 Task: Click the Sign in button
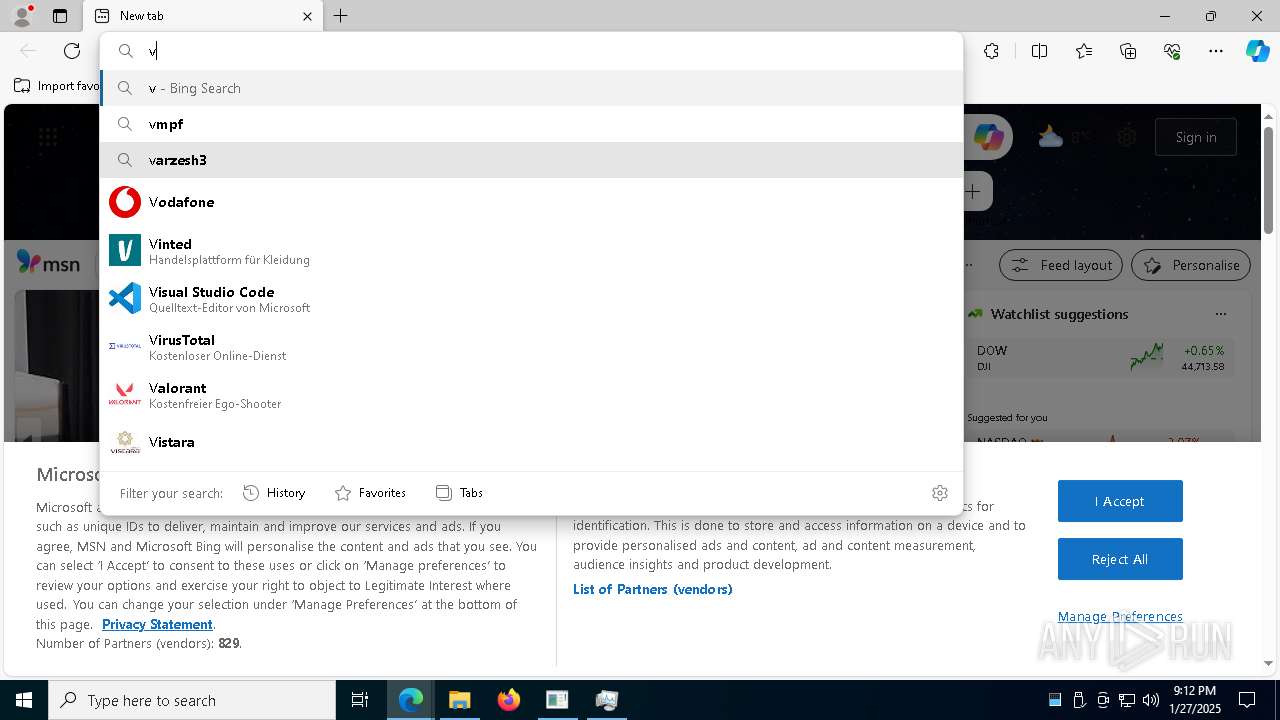point(1196,137)
